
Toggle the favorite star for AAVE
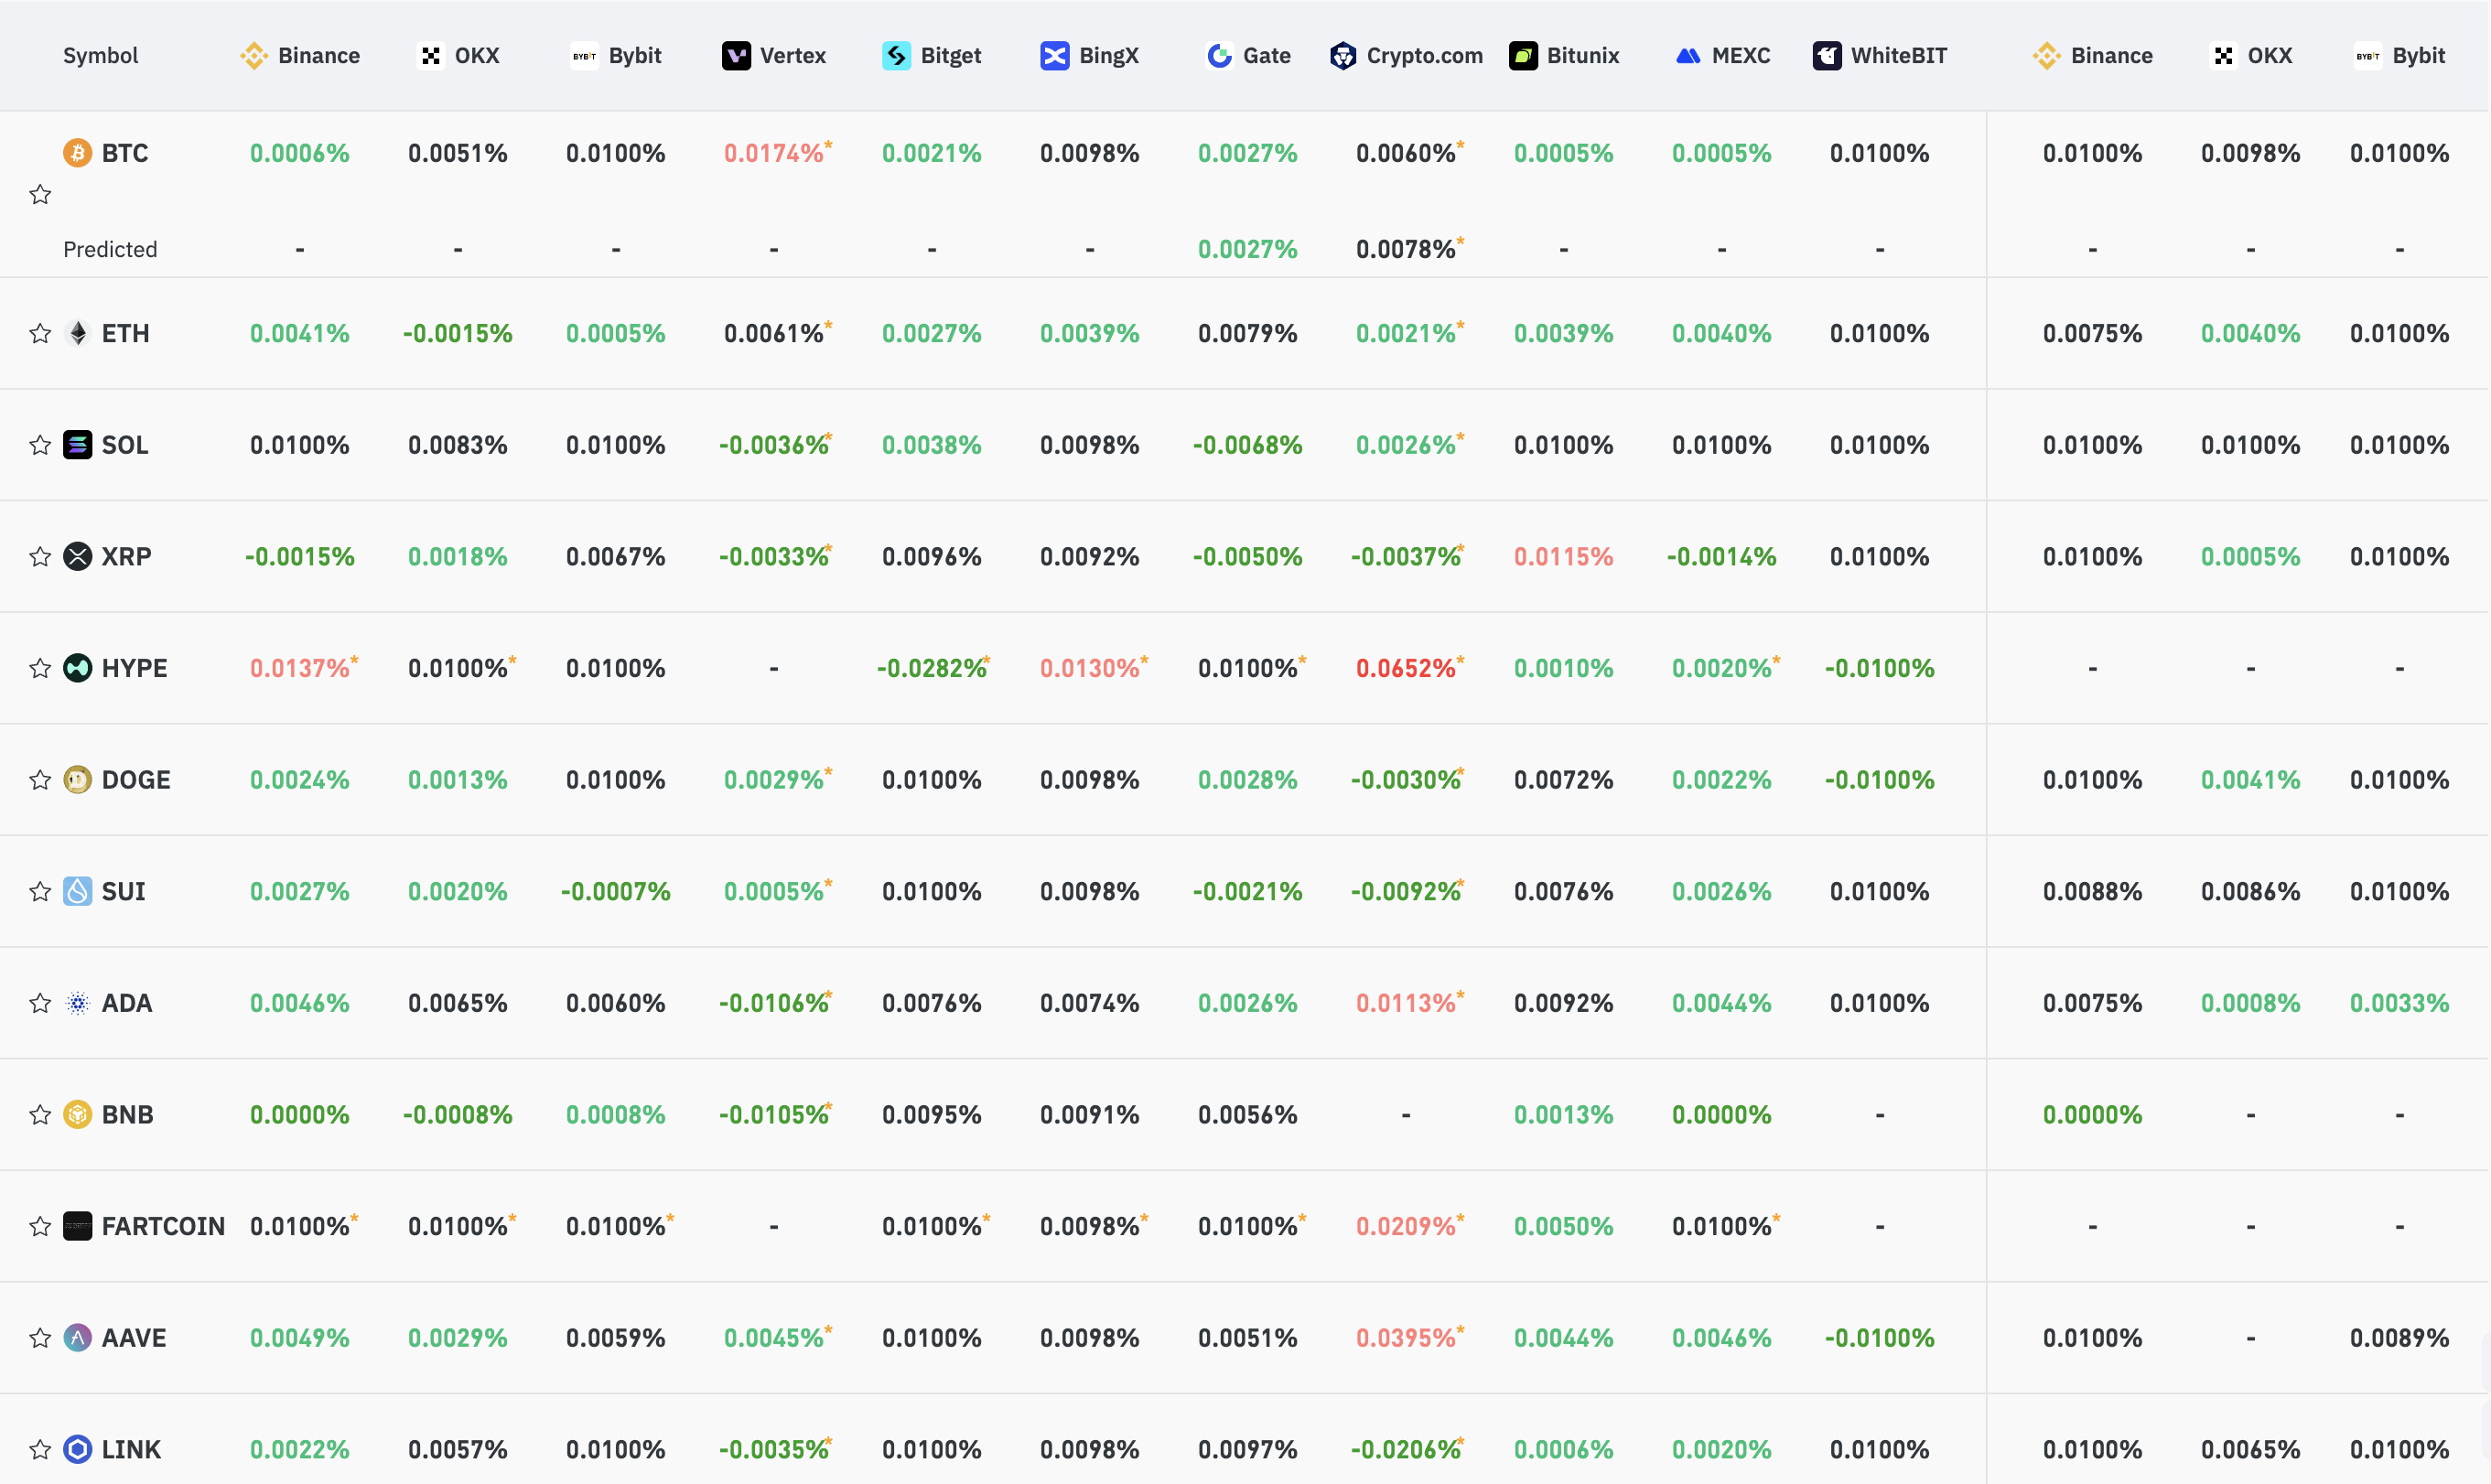pyautogui.click(x=40, y=1338)
